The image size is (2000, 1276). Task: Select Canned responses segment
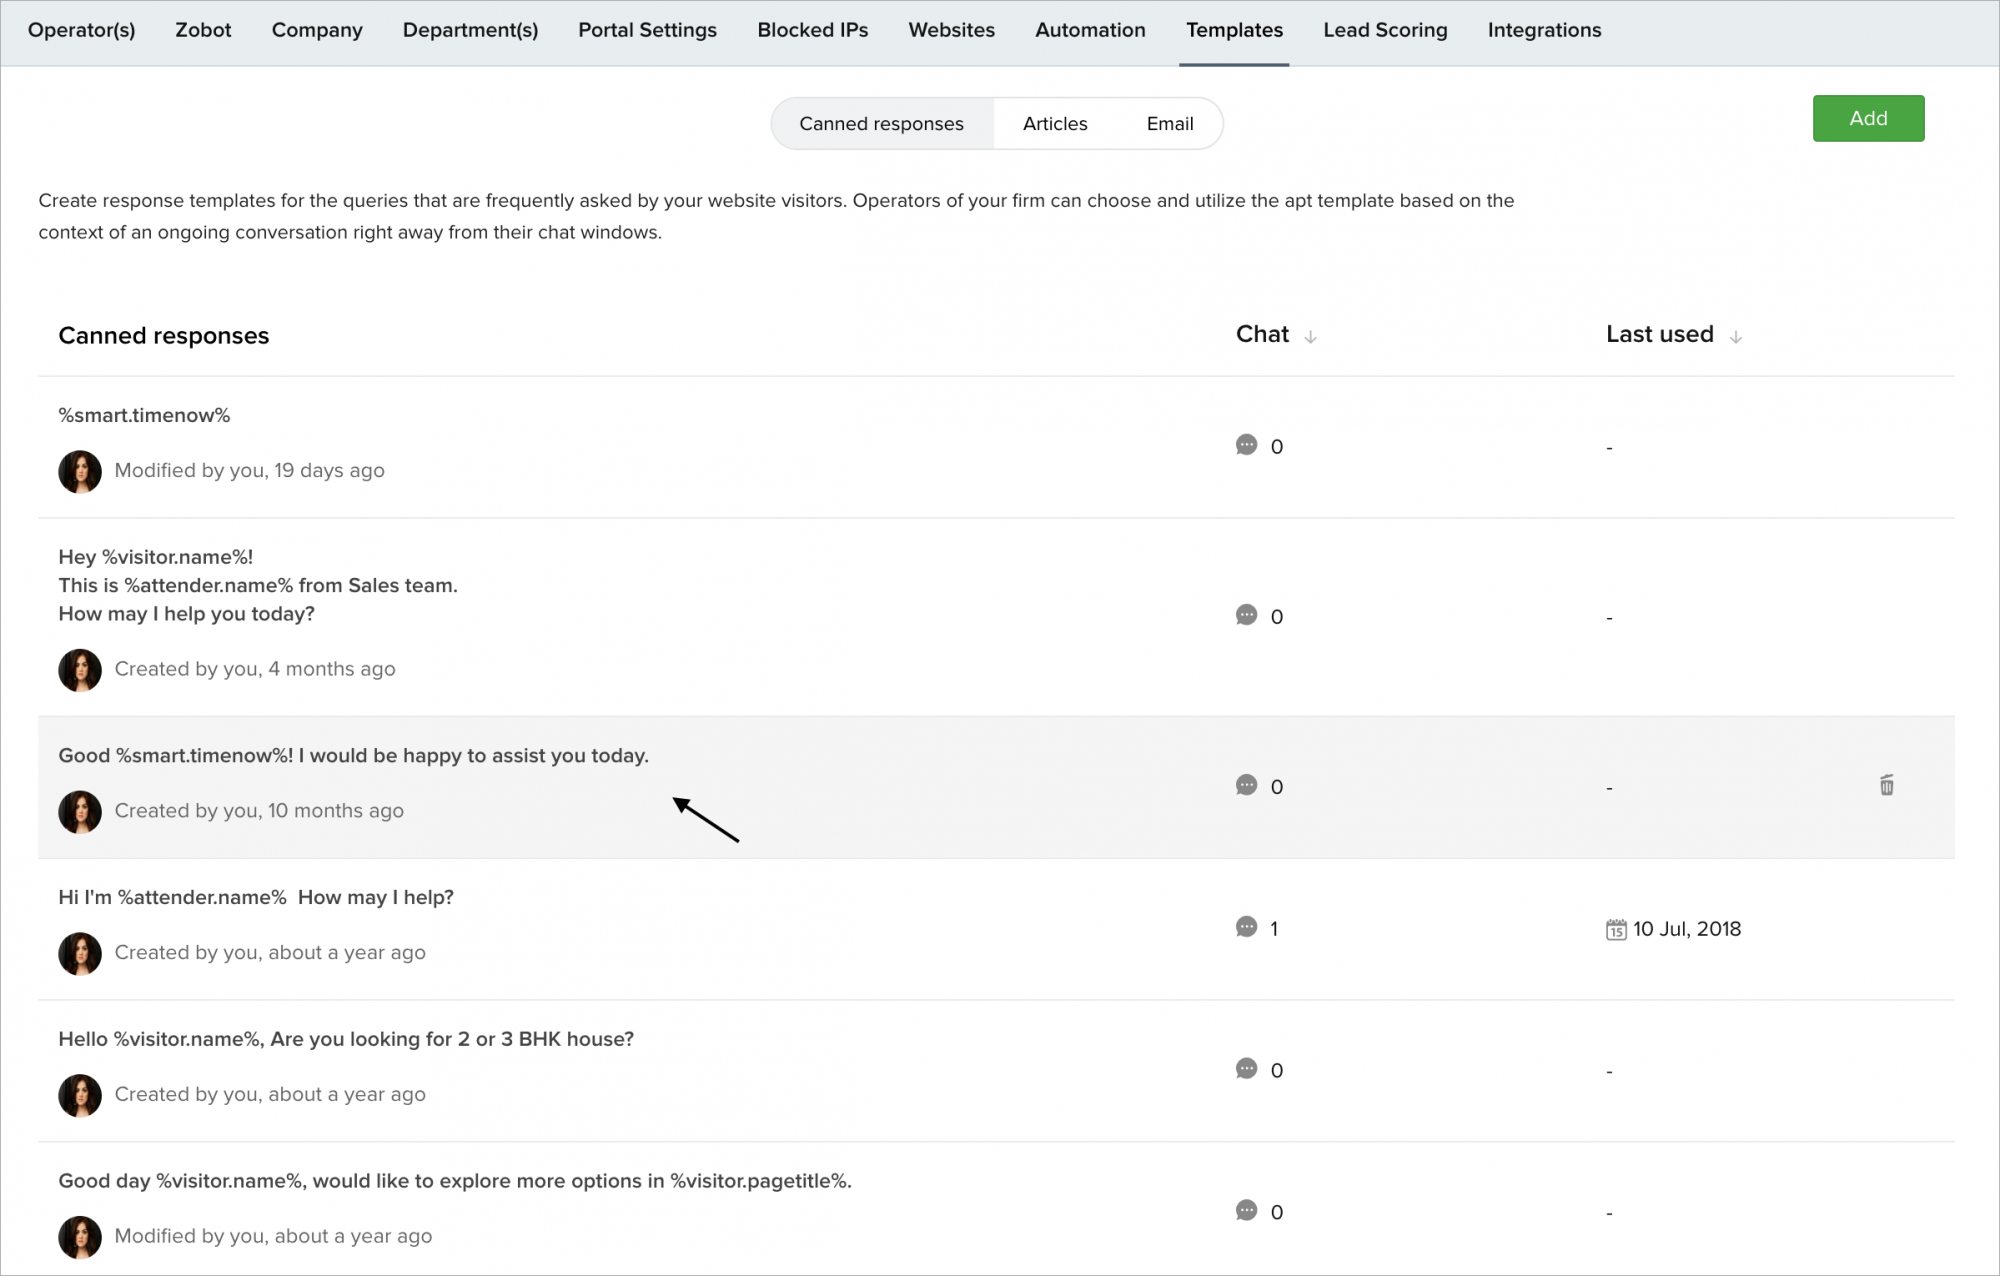(881, 124)
